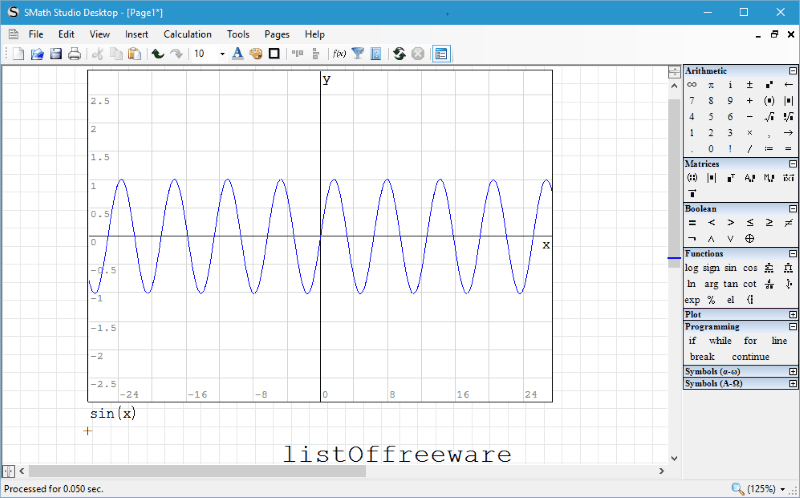Save the worksheet with the floppy icon

click(56, 54)
